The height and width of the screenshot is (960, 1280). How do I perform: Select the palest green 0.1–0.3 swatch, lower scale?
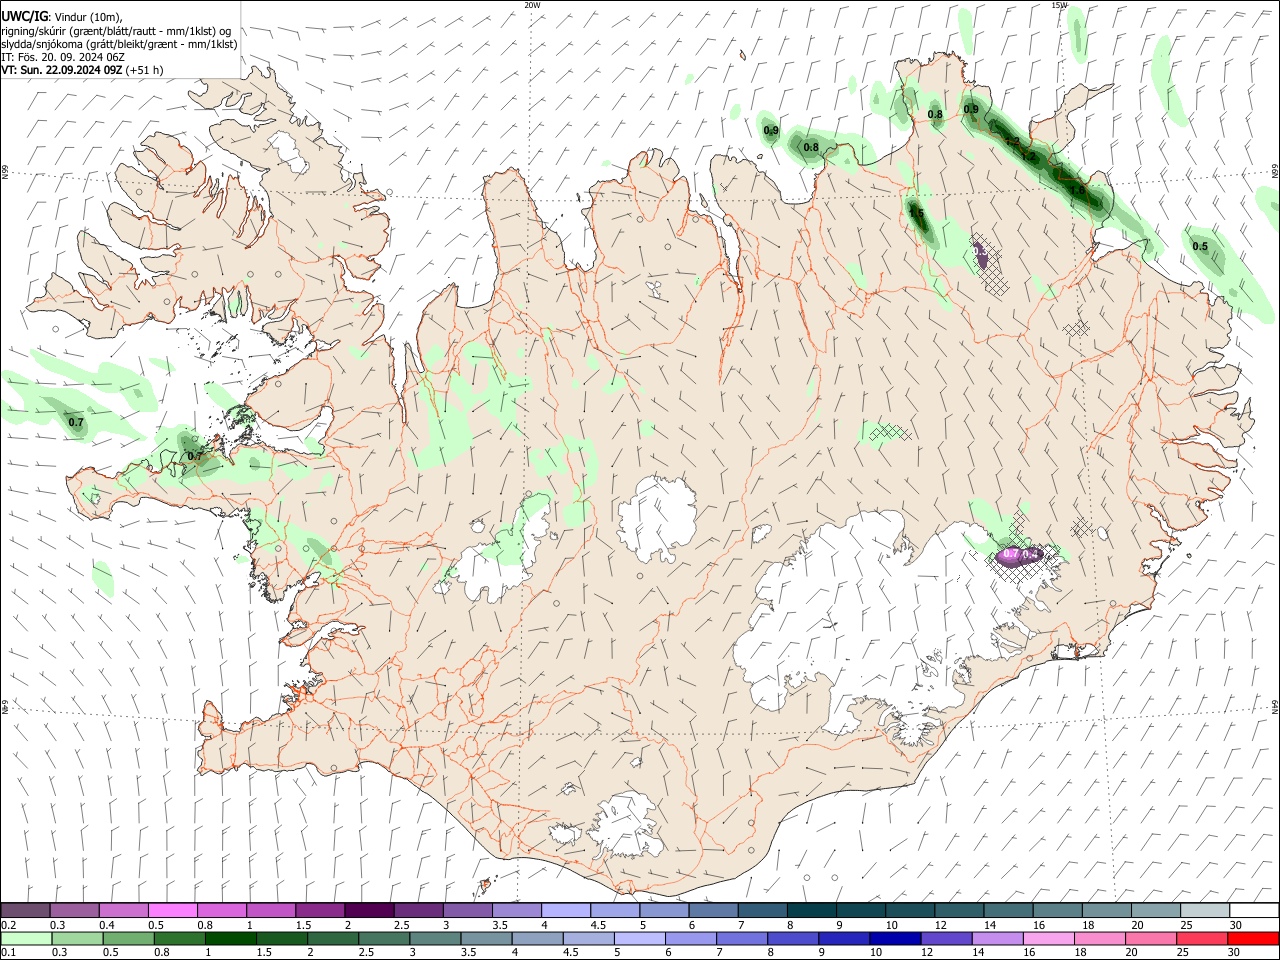[x=26, y=939]
